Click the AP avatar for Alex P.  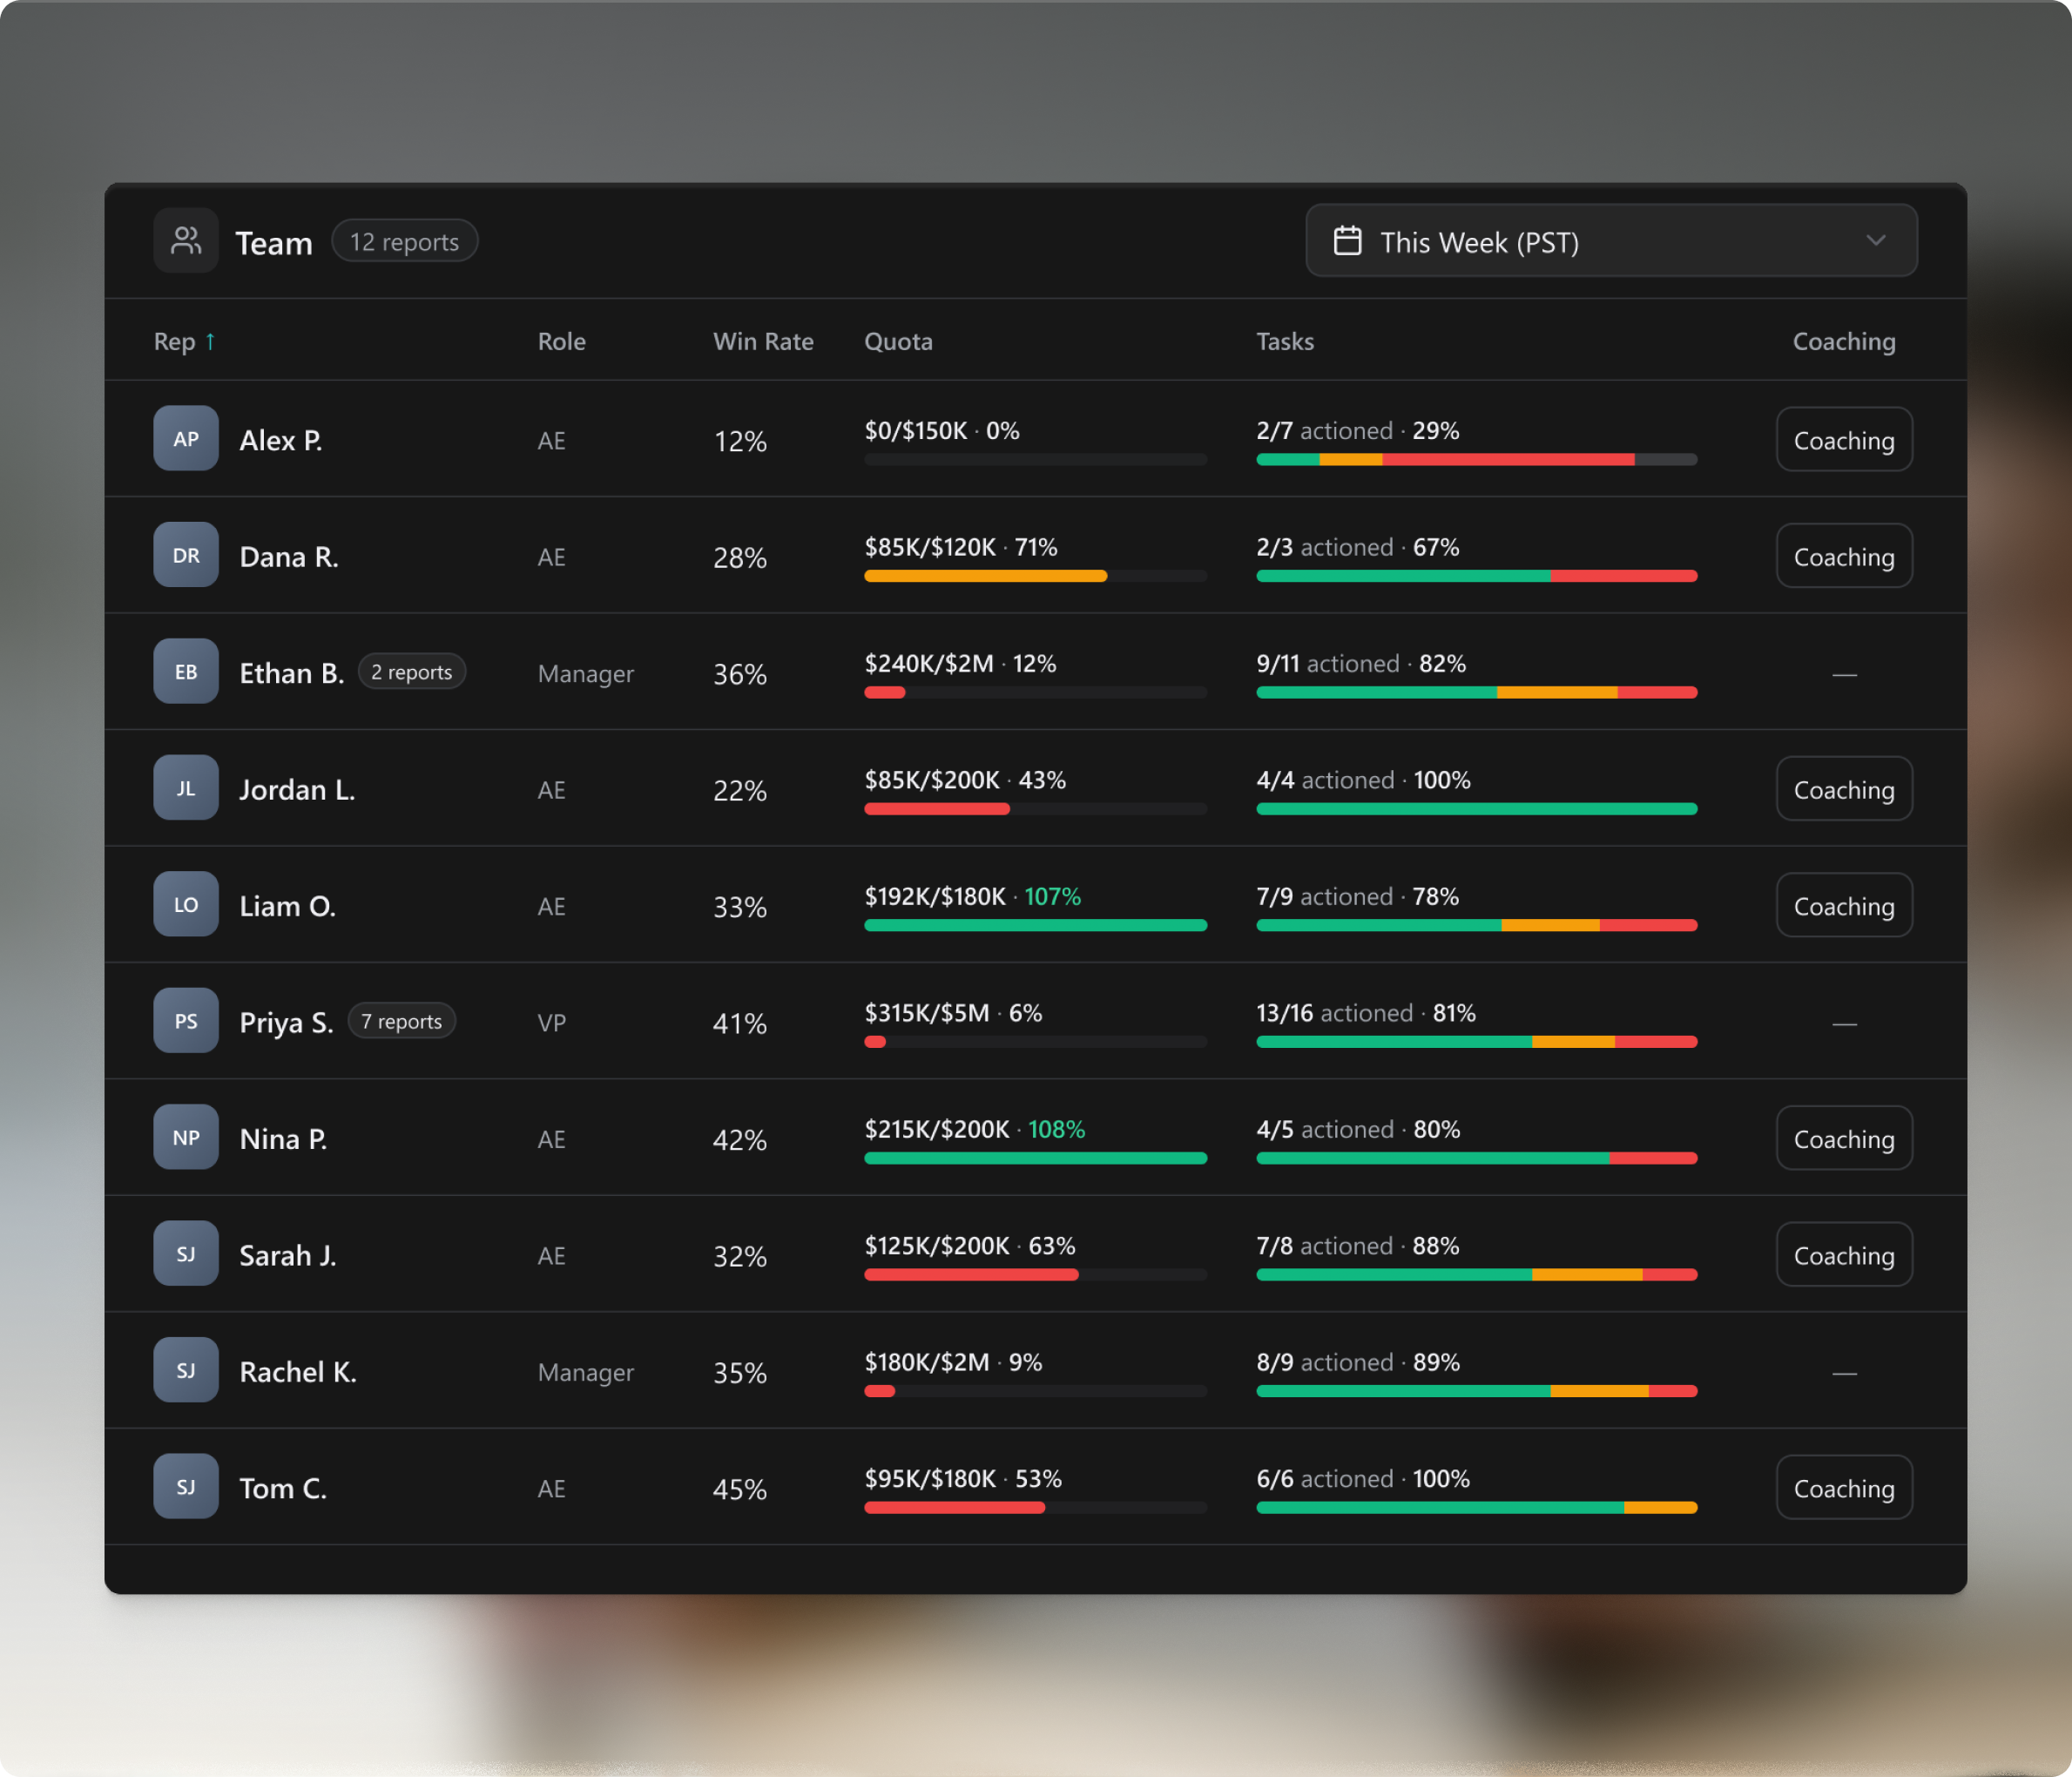(x=186, y=438)
